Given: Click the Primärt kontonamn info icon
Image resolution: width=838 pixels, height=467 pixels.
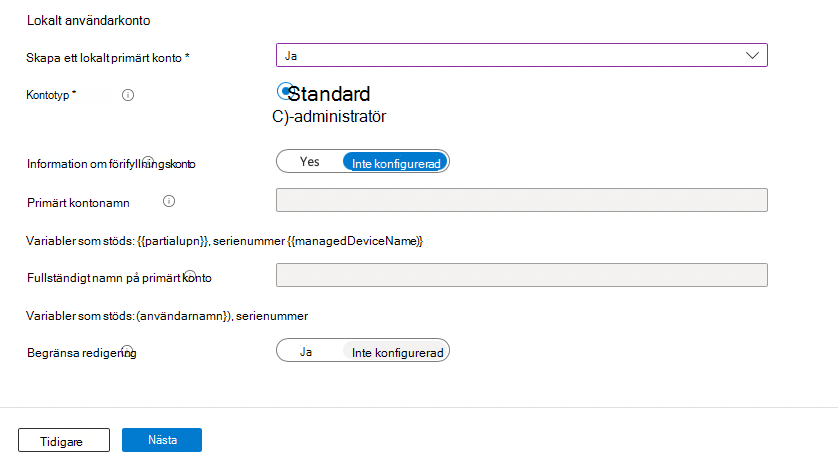Looking at the screenshot, I should coord(169,201).
